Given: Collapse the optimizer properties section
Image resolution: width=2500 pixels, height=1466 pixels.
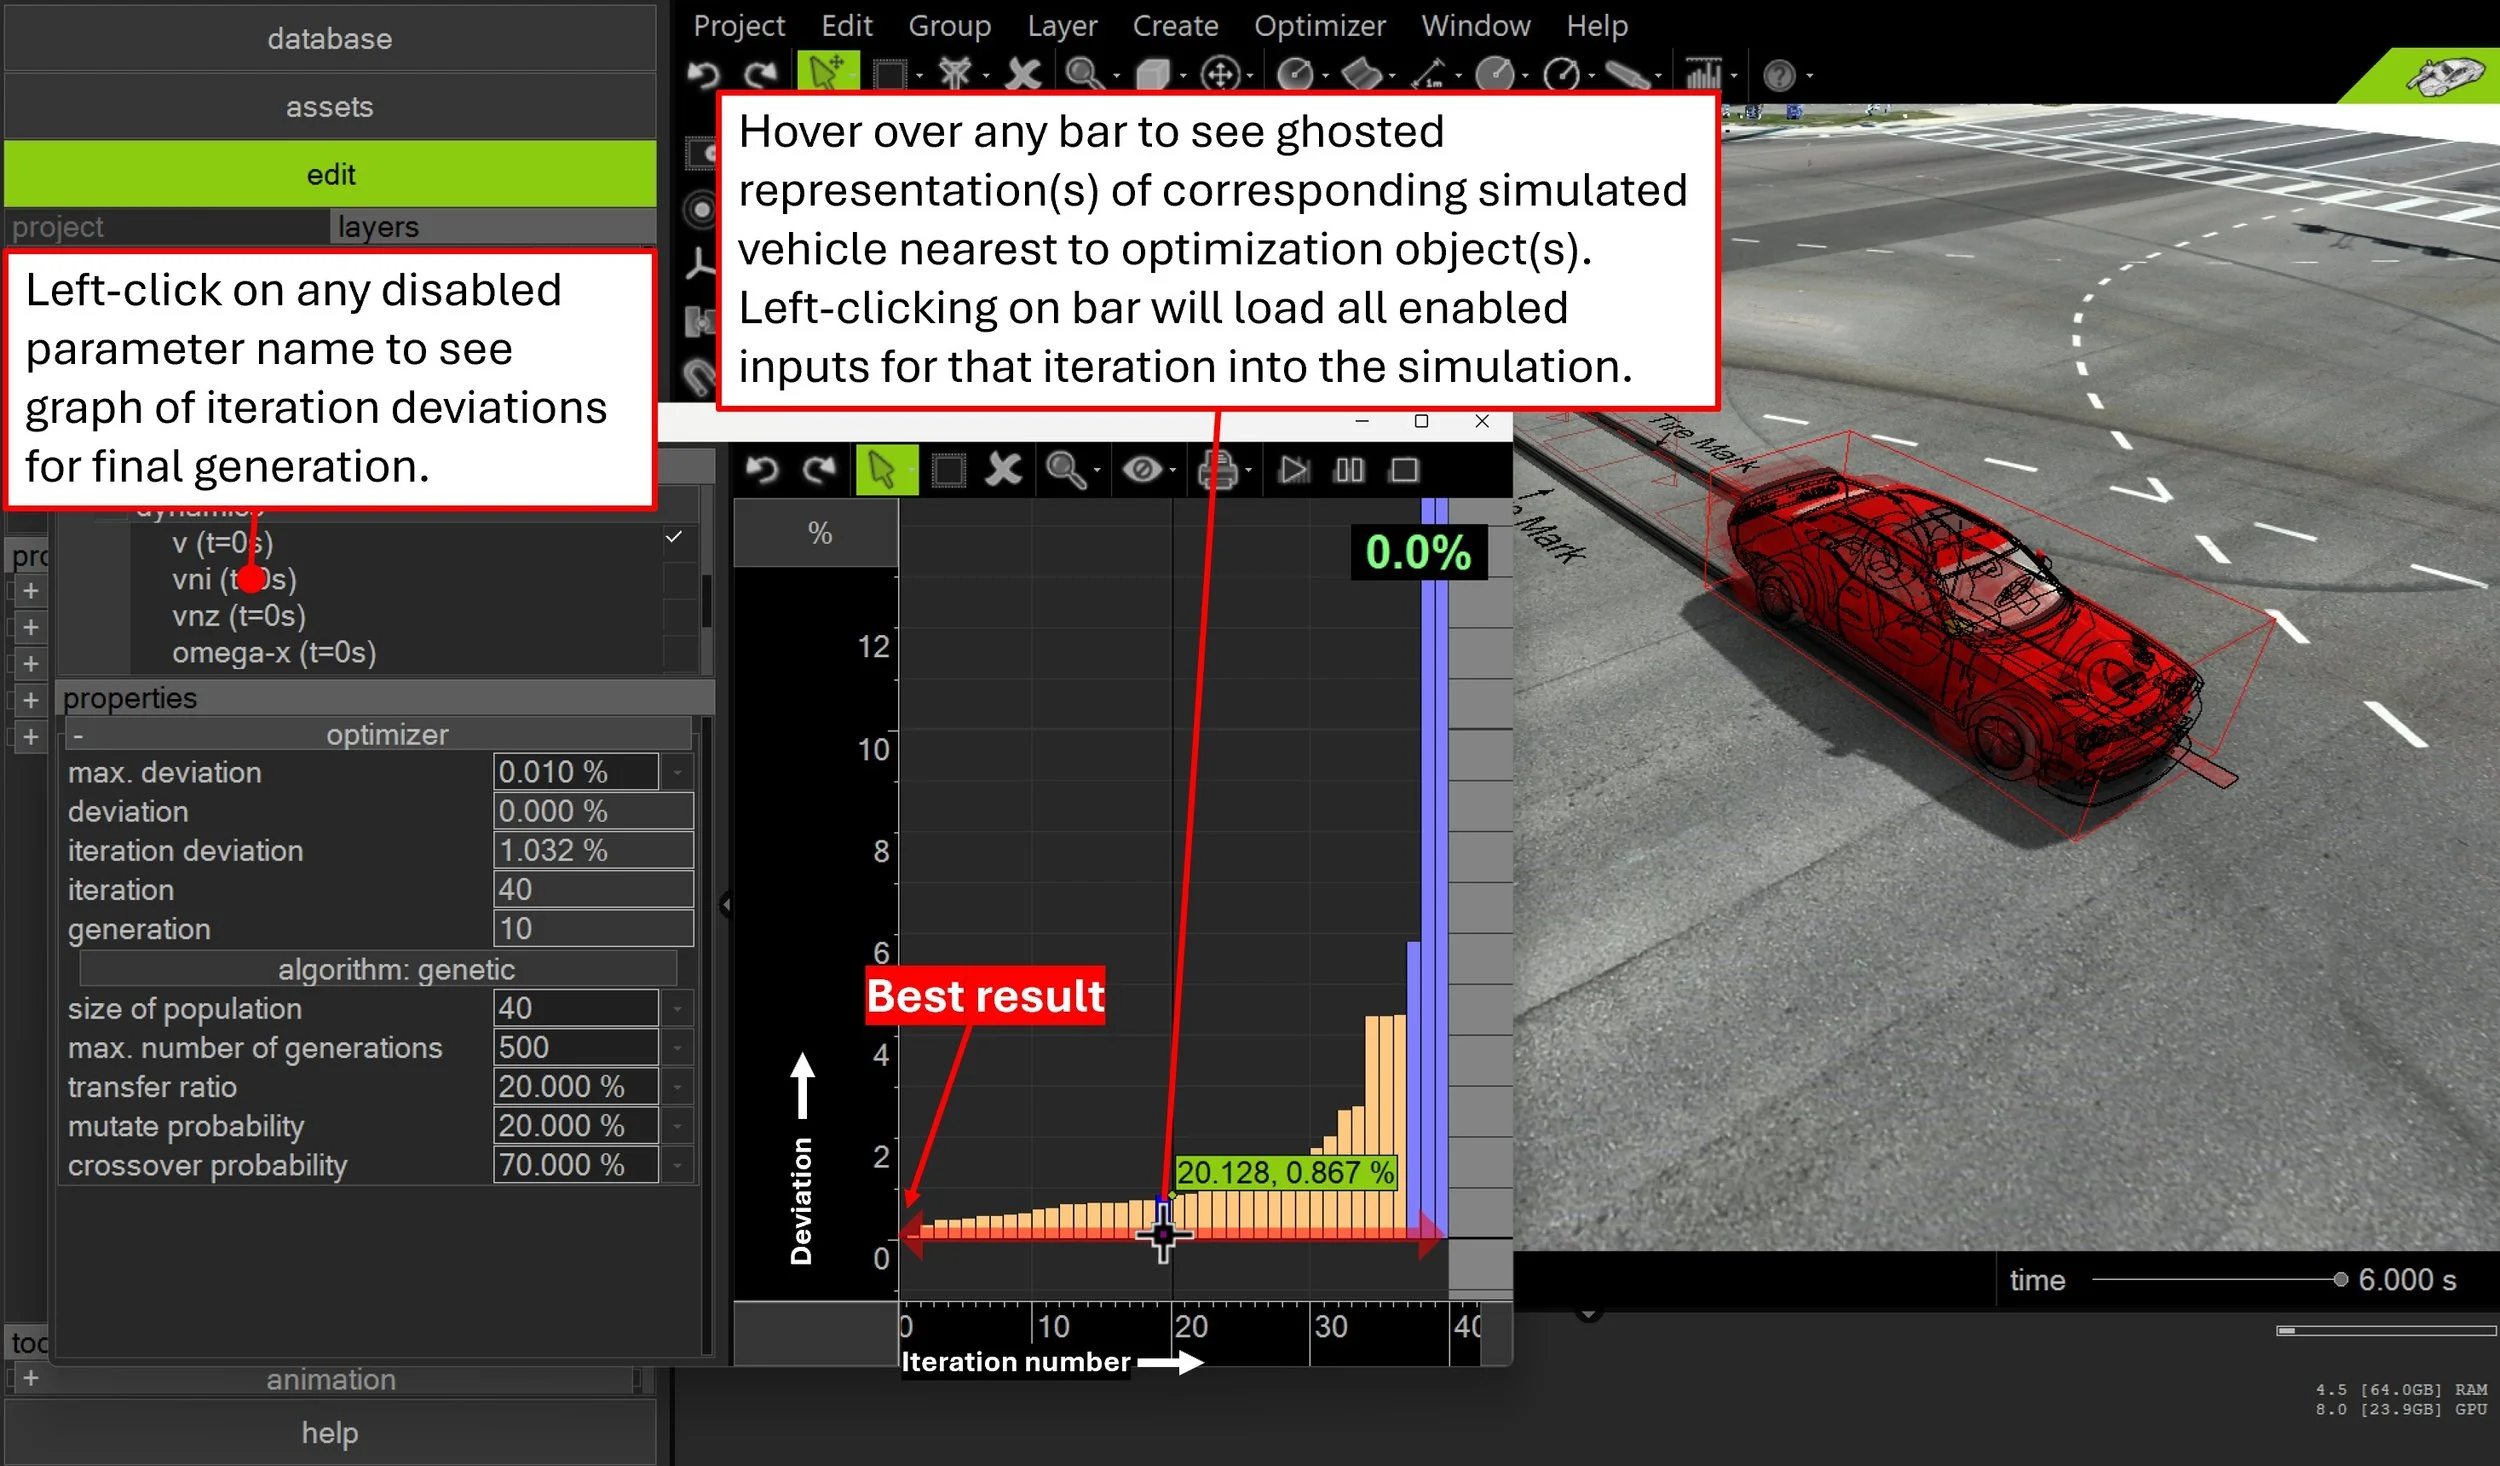Looking at the screenshot, I should [x=78, y=736].
